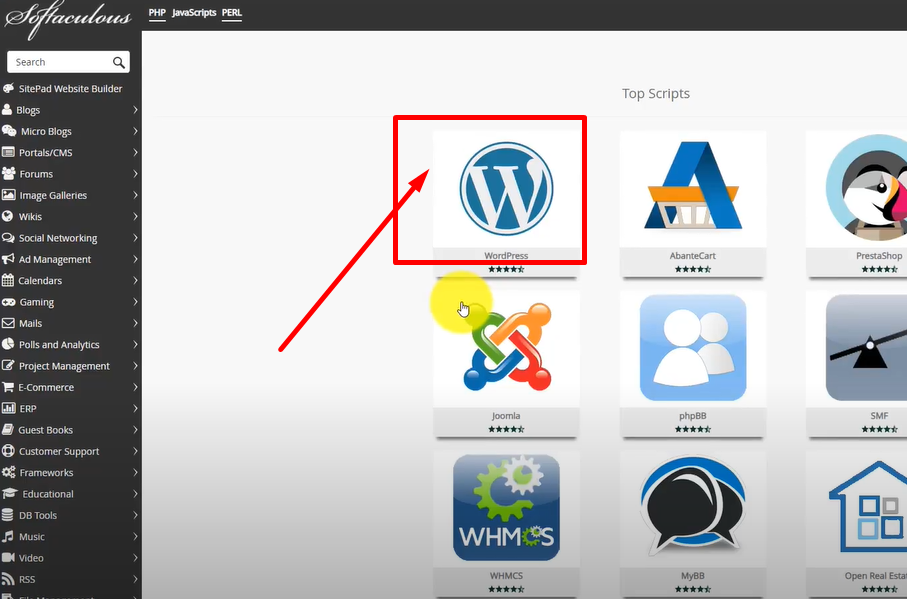Expand the Forums category arrow
907x599 pixels.
coord(135,174)
